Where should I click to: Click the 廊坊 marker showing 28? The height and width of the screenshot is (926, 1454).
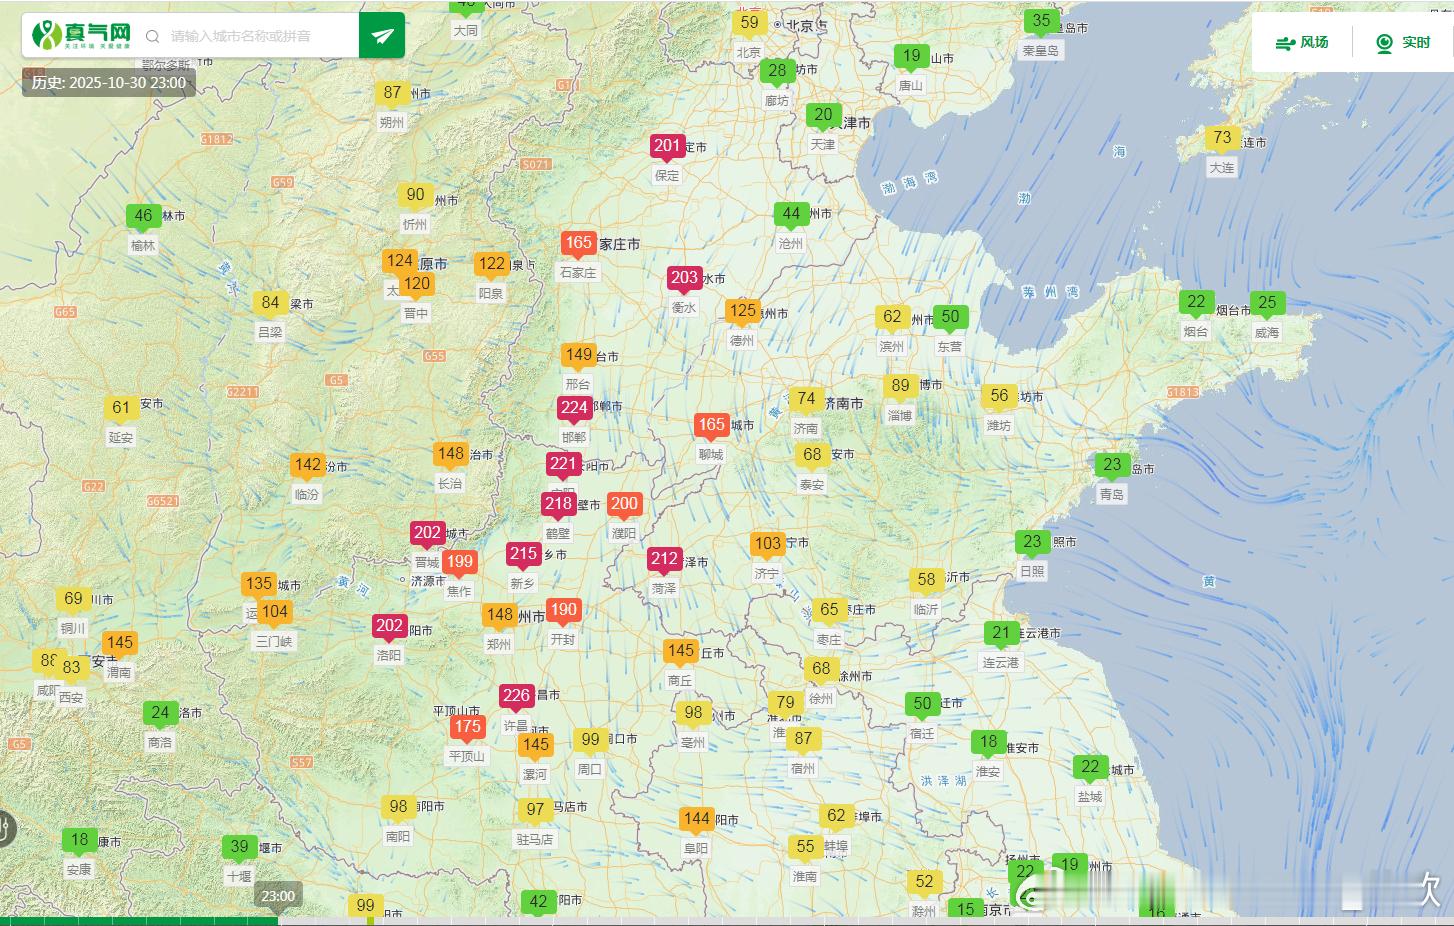(x=777, y=72)
